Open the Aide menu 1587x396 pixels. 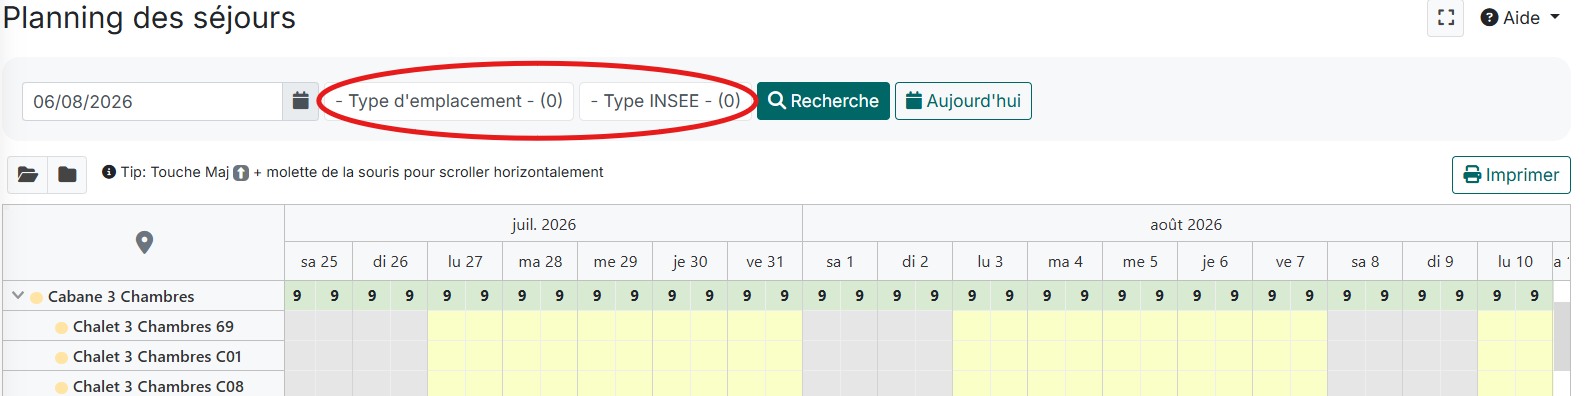pyautogui.click(x=1520, y=18)
